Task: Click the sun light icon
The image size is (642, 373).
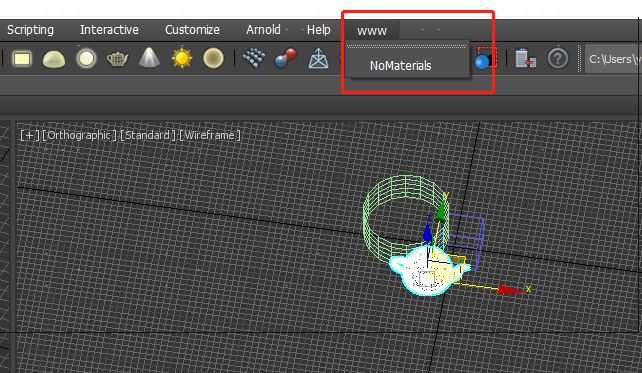Action: (x=182, y=58)
